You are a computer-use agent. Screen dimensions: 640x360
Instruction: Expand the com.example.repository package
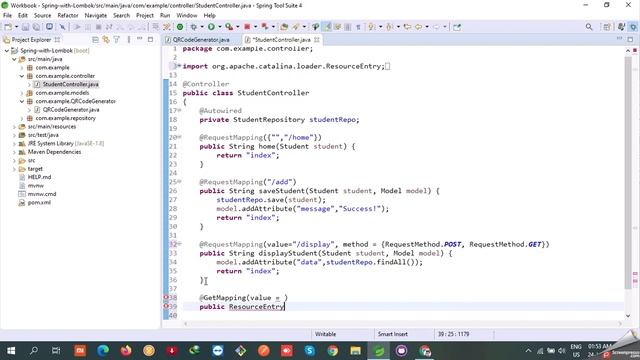(x=22, y=118)
